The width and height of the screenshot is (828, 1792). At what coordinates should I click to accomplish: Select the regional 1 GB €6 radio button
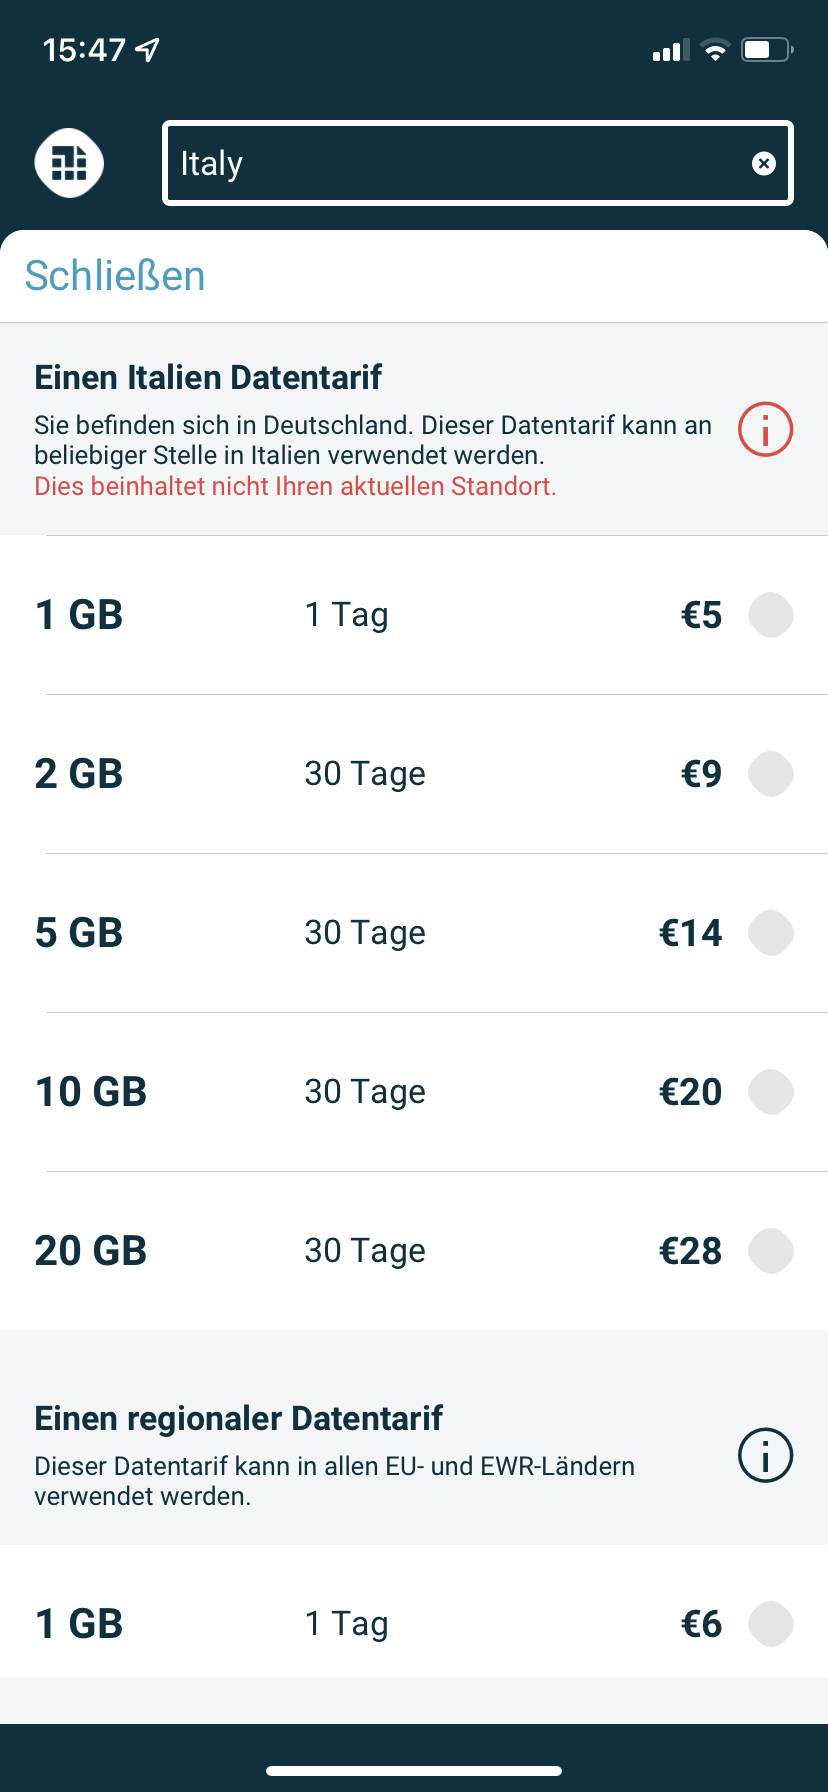[770, 1624]
